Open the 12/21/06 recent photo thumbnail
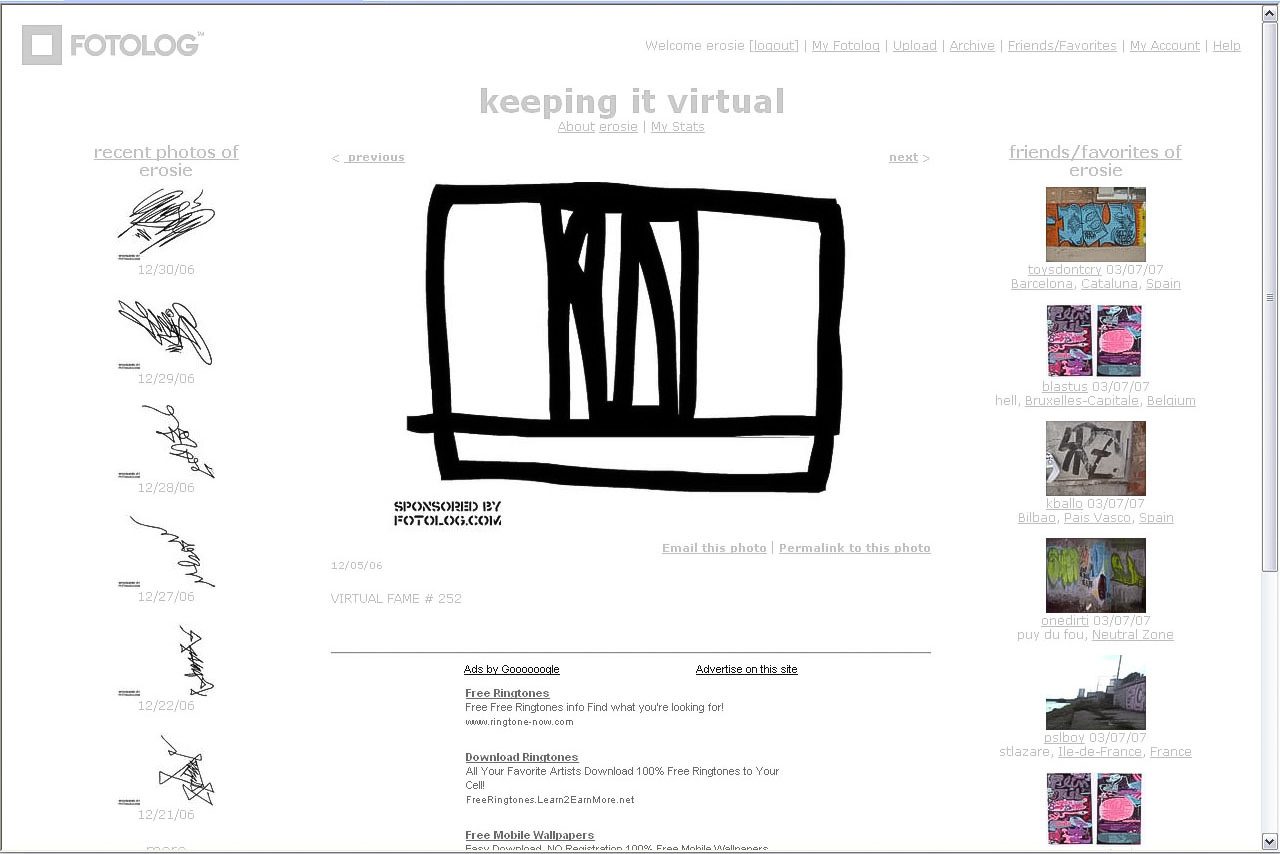This screenshot has height=854, width=1280. click(x=166, y=769)
